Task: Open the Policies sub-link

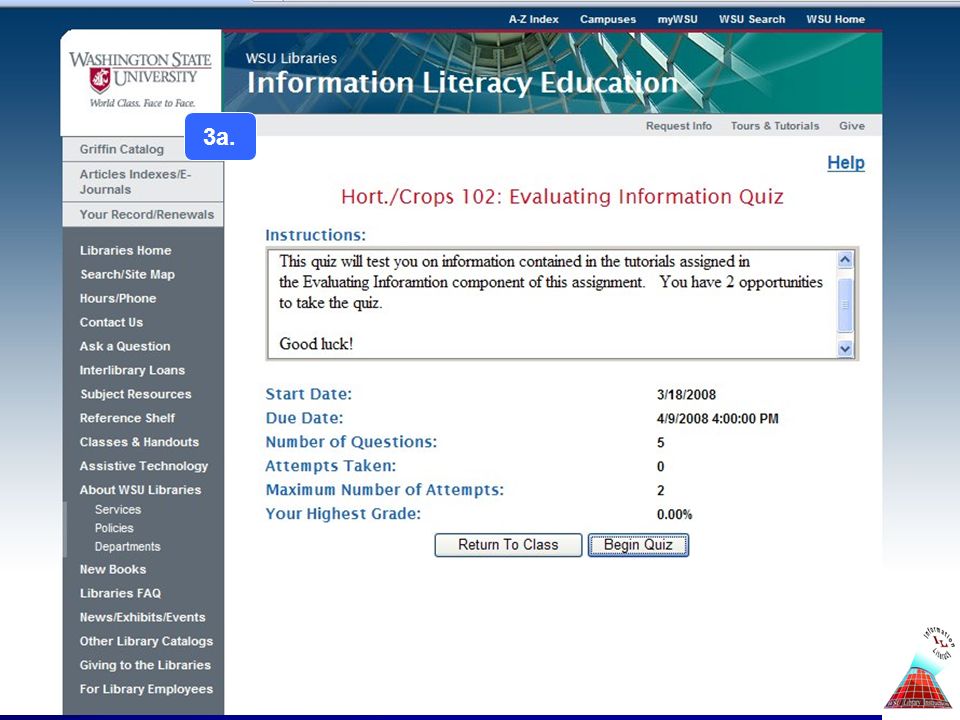Action: click(114, 528)
